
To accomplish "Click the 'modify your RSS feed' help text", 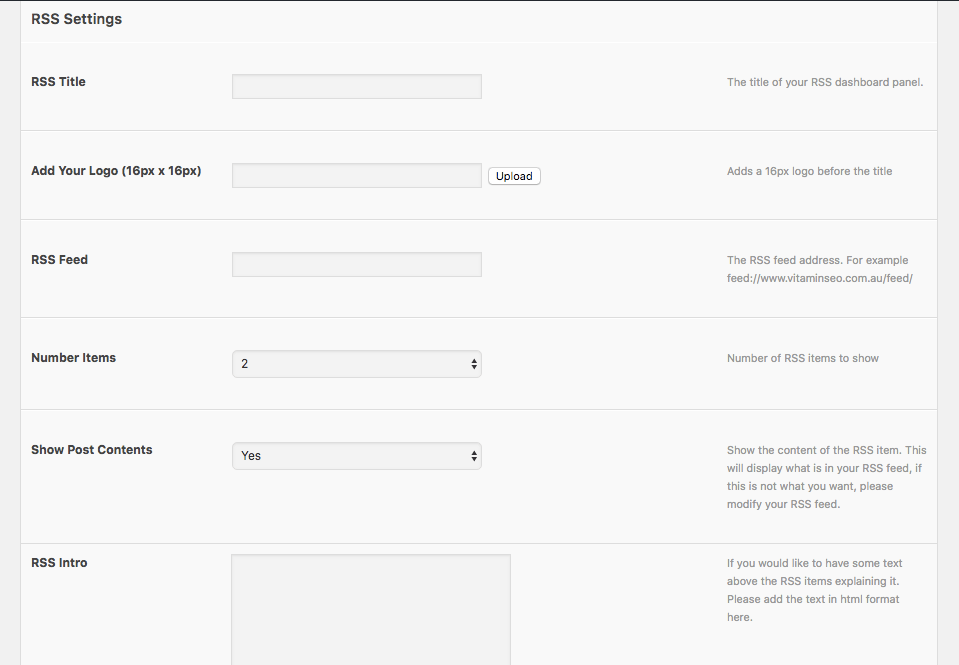I will 783,505.
